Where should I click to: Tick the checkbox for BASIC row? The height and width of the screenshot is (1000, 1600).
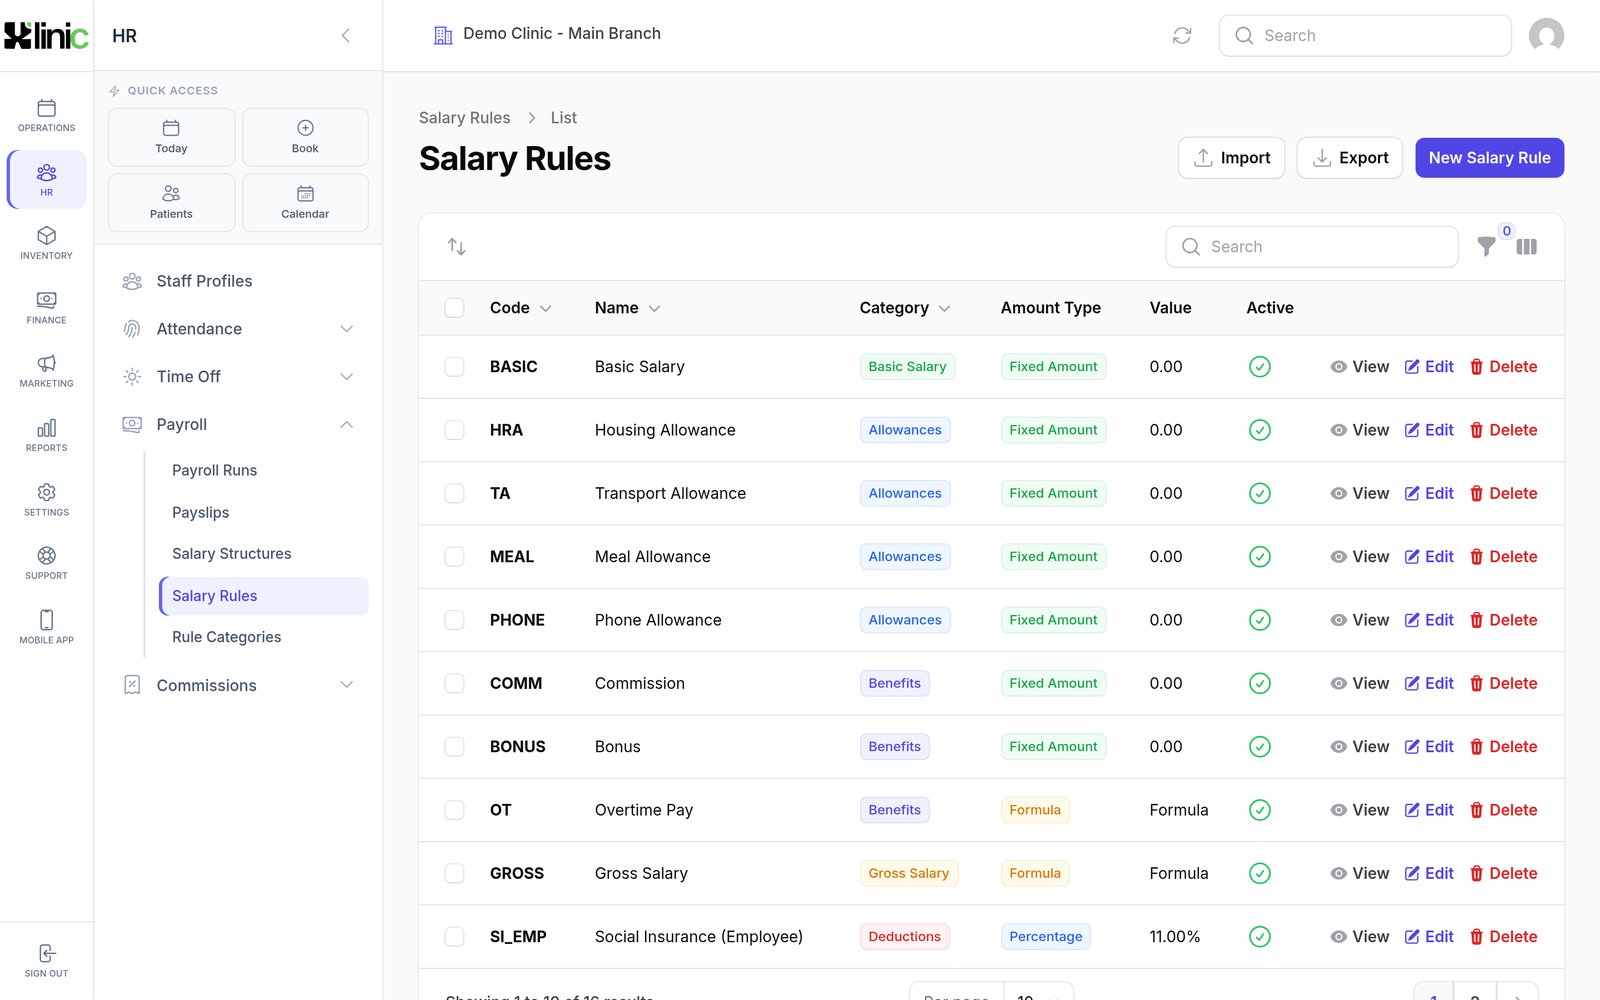point(455,367)
